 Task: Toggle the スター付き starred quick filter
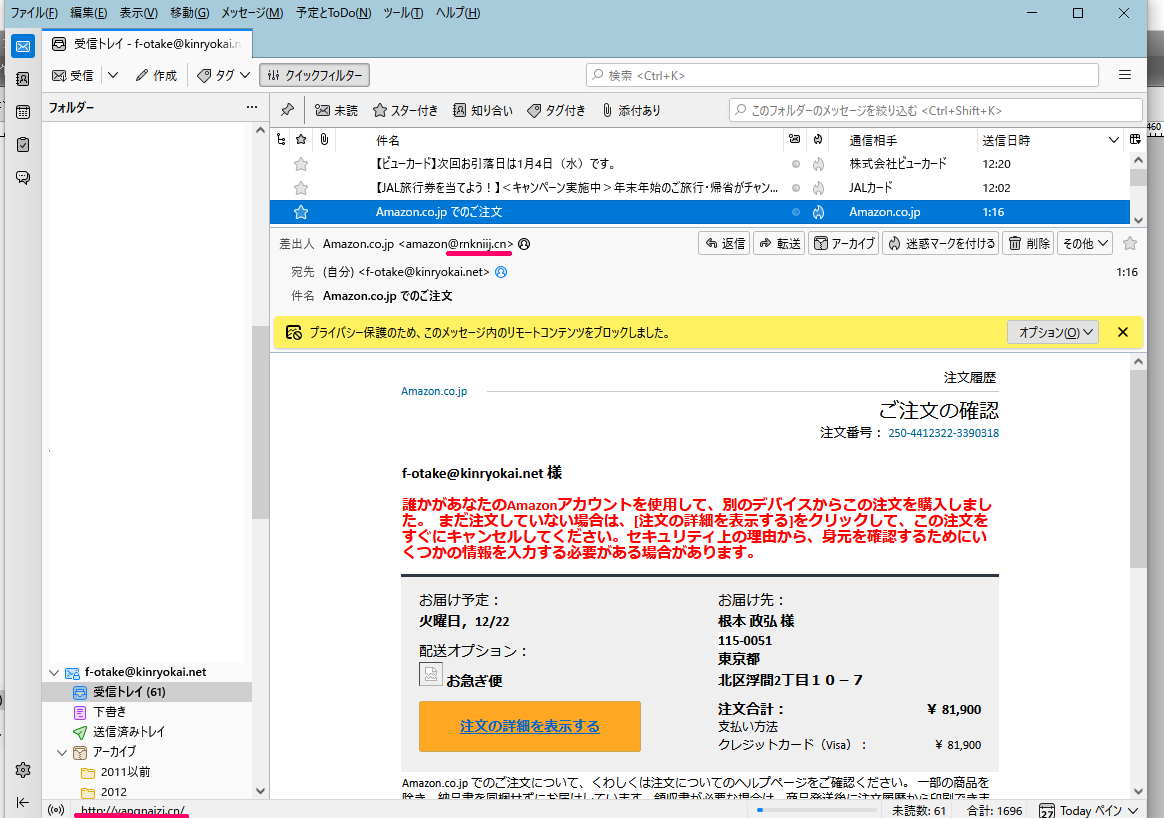click(x=405, y=111)
